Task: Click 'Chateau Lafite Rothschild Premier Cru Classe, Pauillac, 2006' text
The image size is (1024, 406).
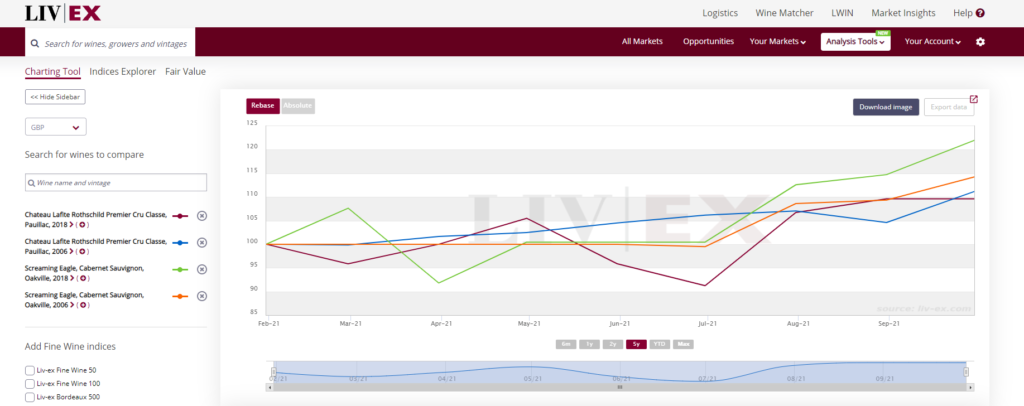Action: (x=95, y=246)
